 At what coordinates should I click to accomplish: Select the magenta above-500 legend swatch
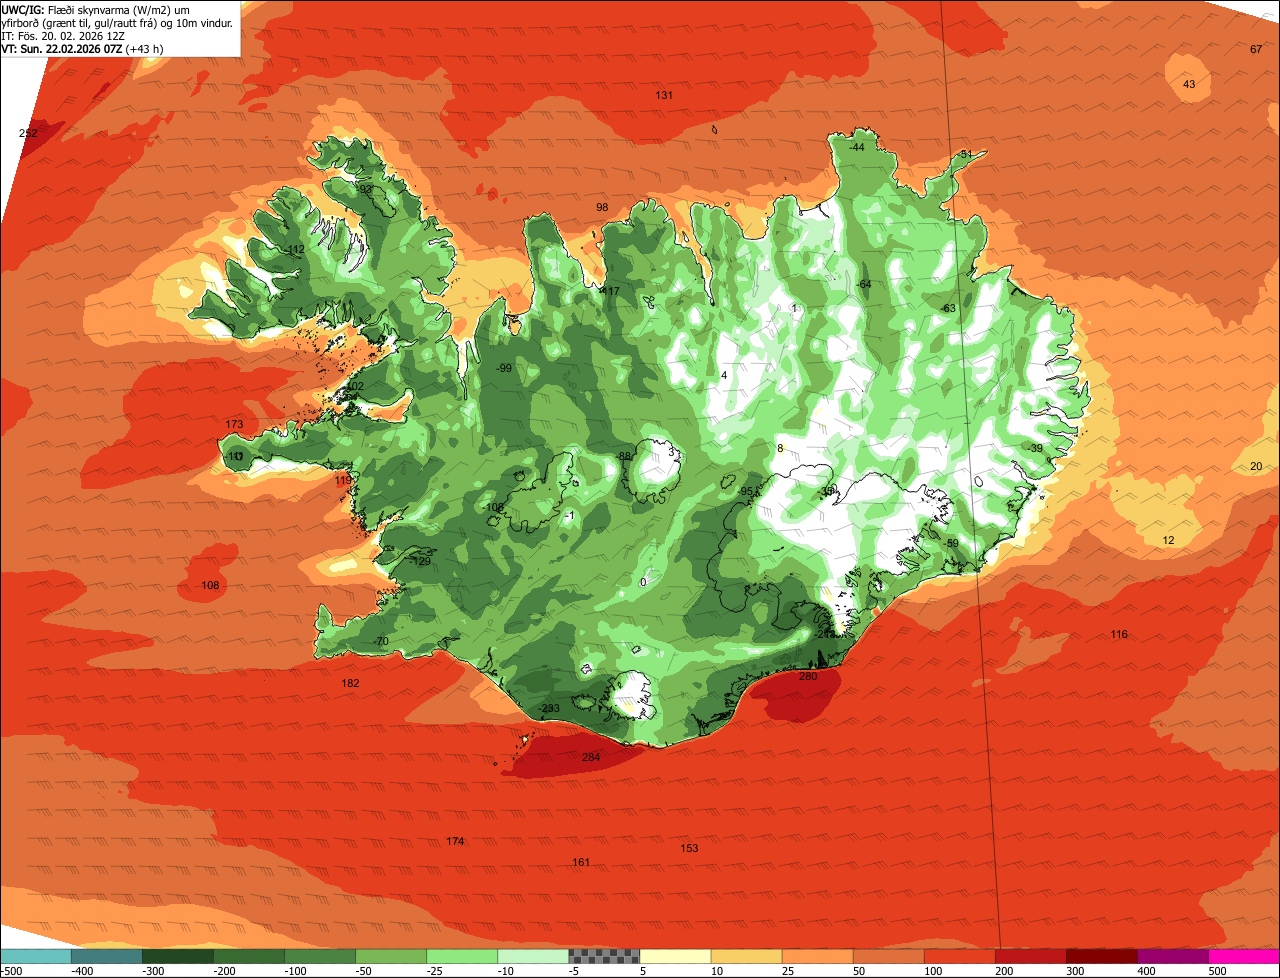point(1244,956)
